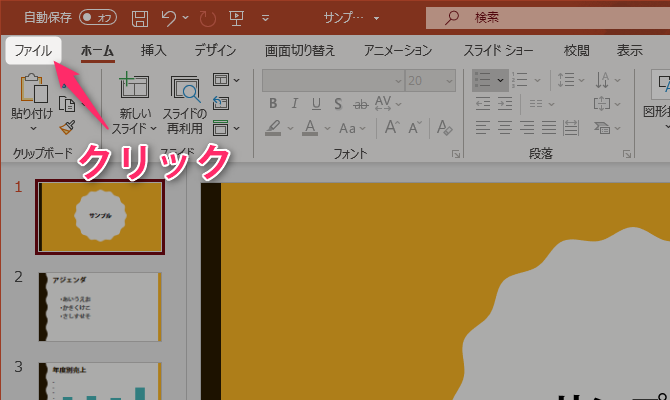
Task: Expand 新しいスライド dropdown arrow
Action: tap(153, 128)
